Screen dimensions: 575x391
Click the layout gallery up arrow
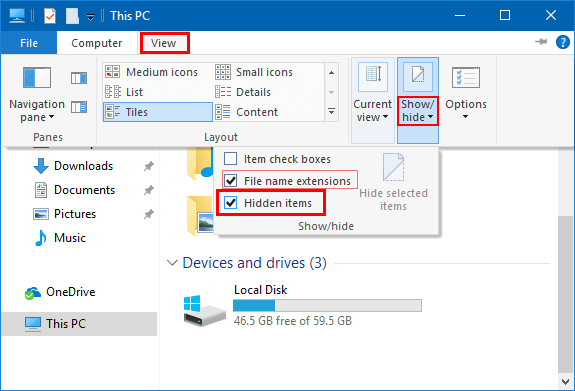pyautogui.click(x=332, y=73)
